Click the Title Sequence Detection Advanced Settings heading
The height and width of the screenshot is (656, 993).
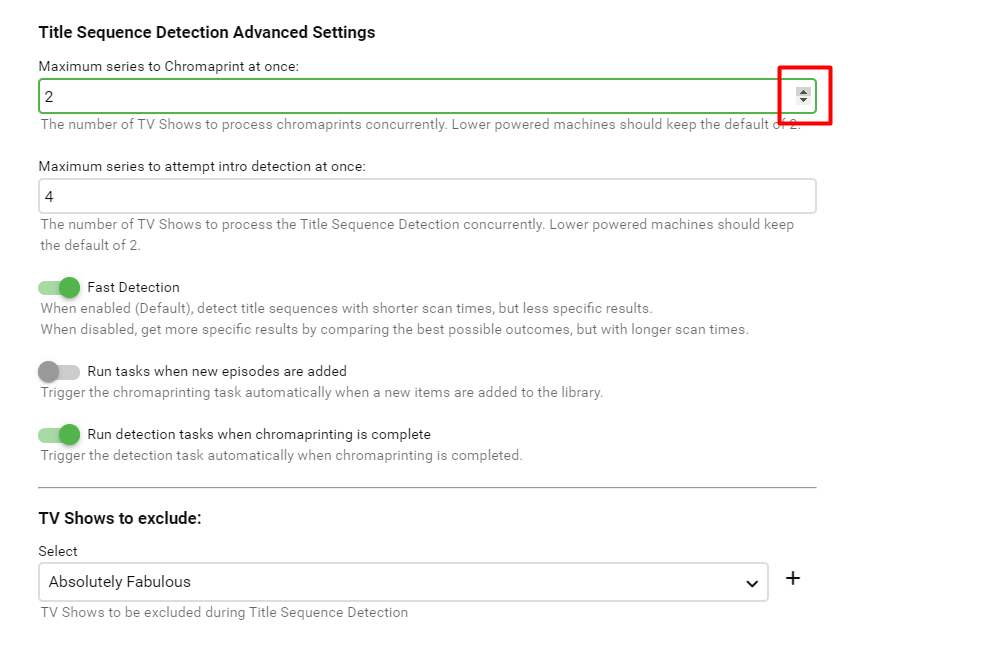(x=207, y=32)
